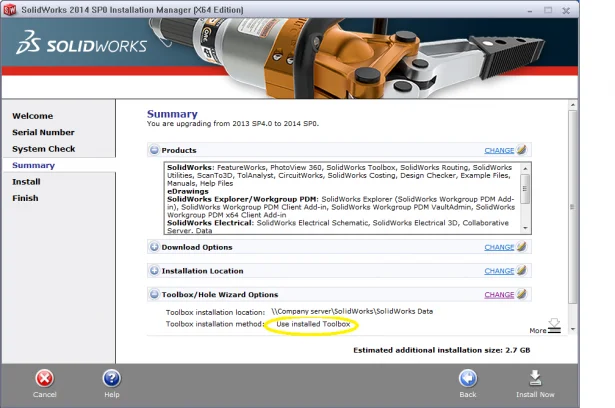The width and height of the screenshot is (615, 408).
Task: Go Back using the blue arrow icon
Action: click(x=468, y=377)
